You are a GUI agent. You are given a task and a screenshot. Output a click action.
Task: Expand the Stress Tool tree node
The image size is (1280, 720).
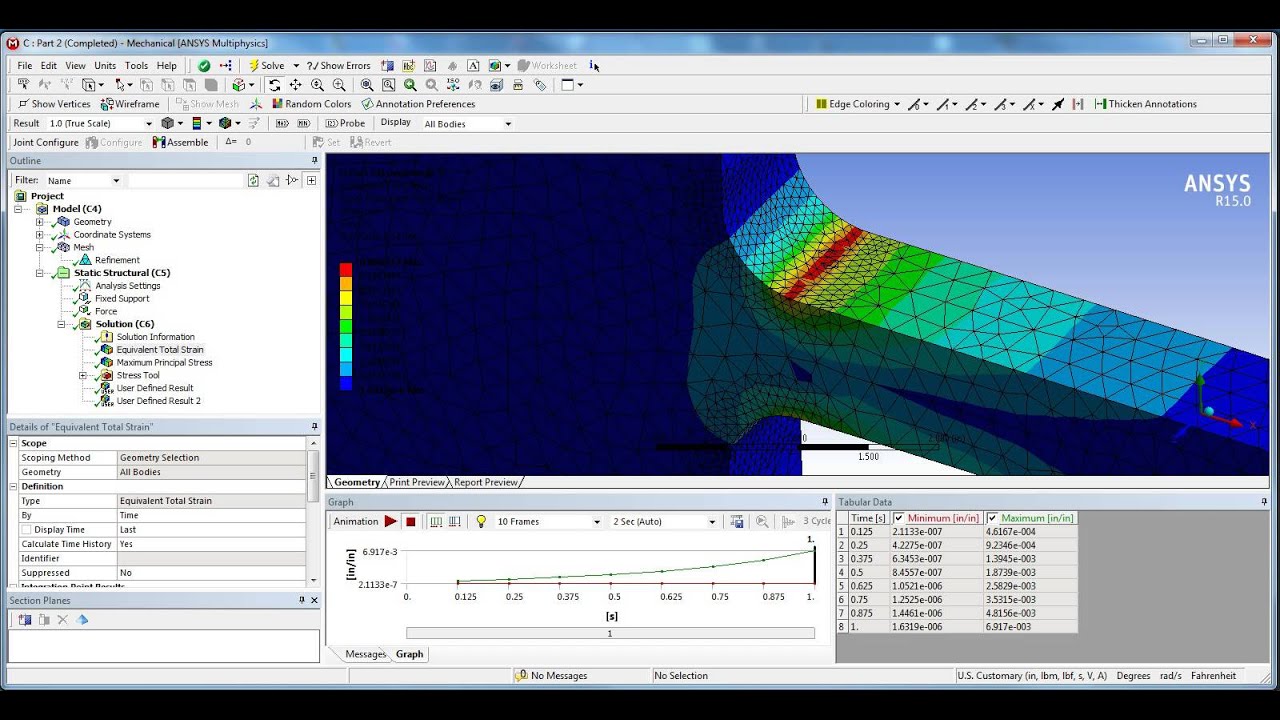(x=84, y=376)
